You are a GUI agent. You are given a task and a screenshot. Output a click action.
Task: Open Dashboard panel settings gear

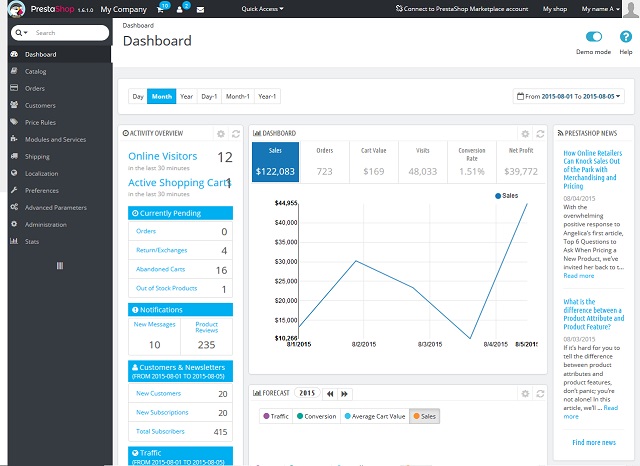tap(525, 133)
